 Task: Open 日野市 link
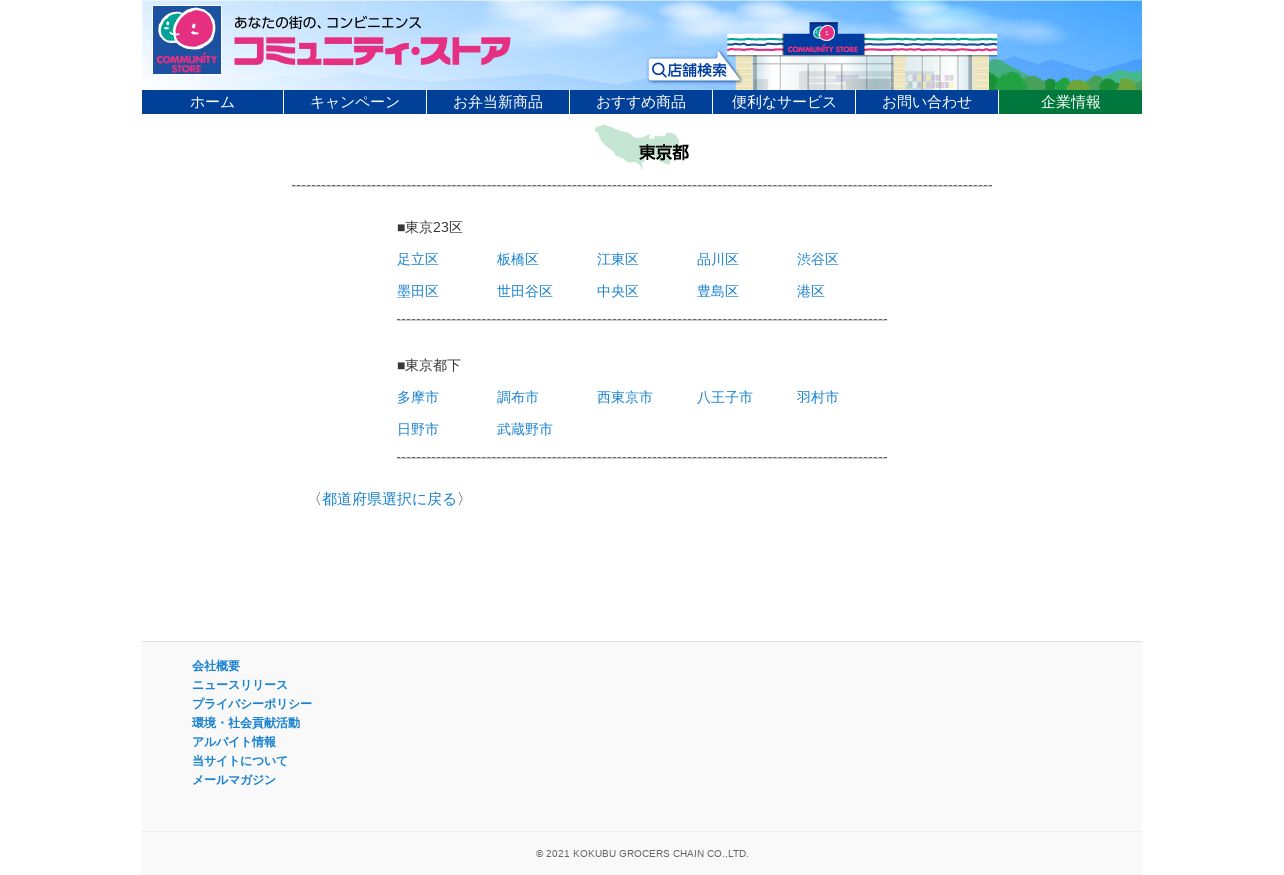point(418,429)
